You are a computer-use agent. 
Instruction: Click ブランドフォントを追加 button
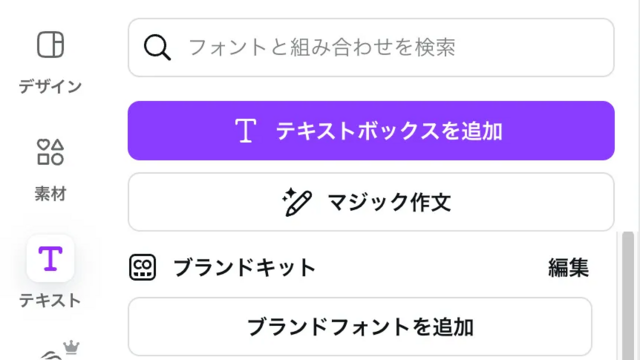coord(360,327)
